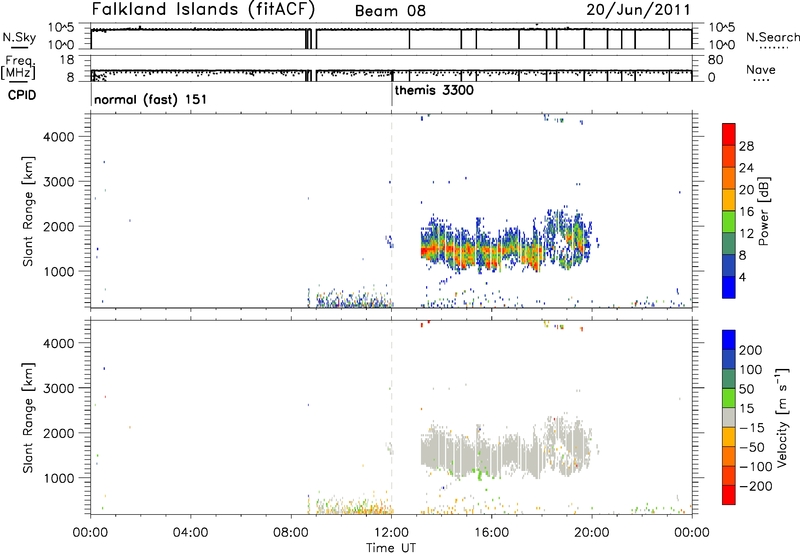Click the 'Power [dB]' color bar label
Image resolution: width=800 pixels, height=554 pixels.
[x=764, y=211]
